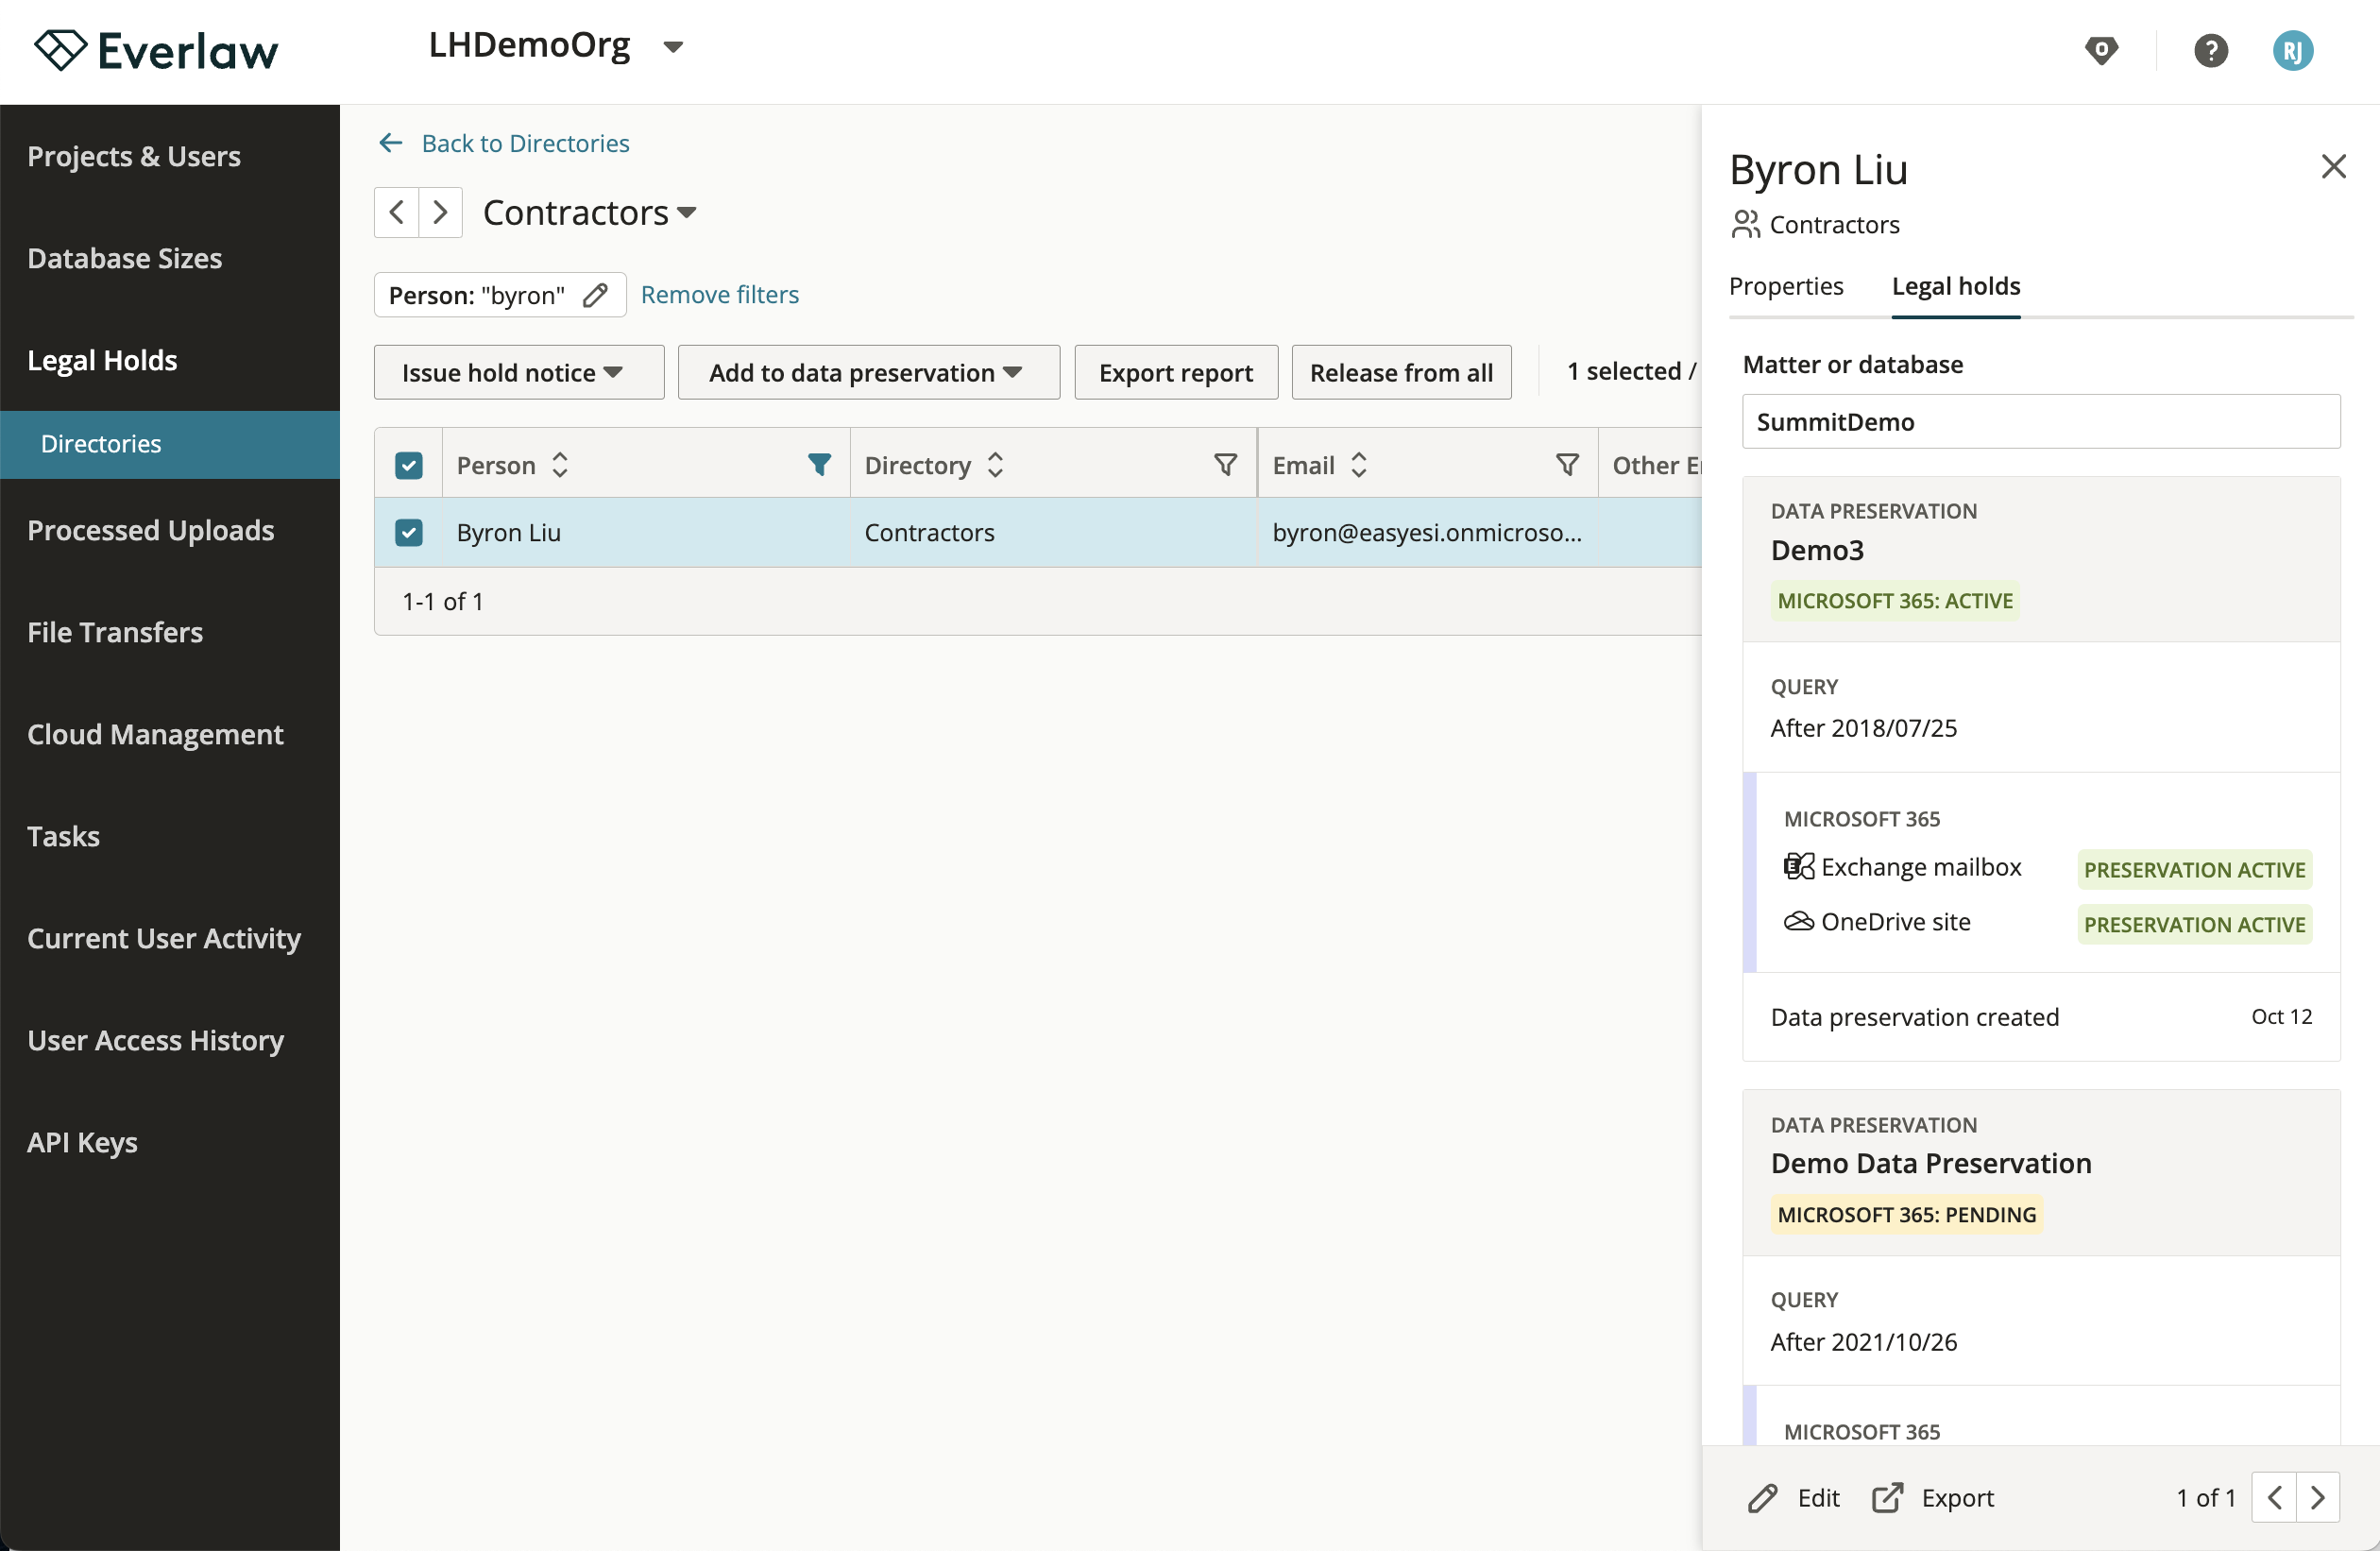This screenshot has width=2380, height=1551.
Task: Sort by Directory column arrows
Action: click(995, 465)
